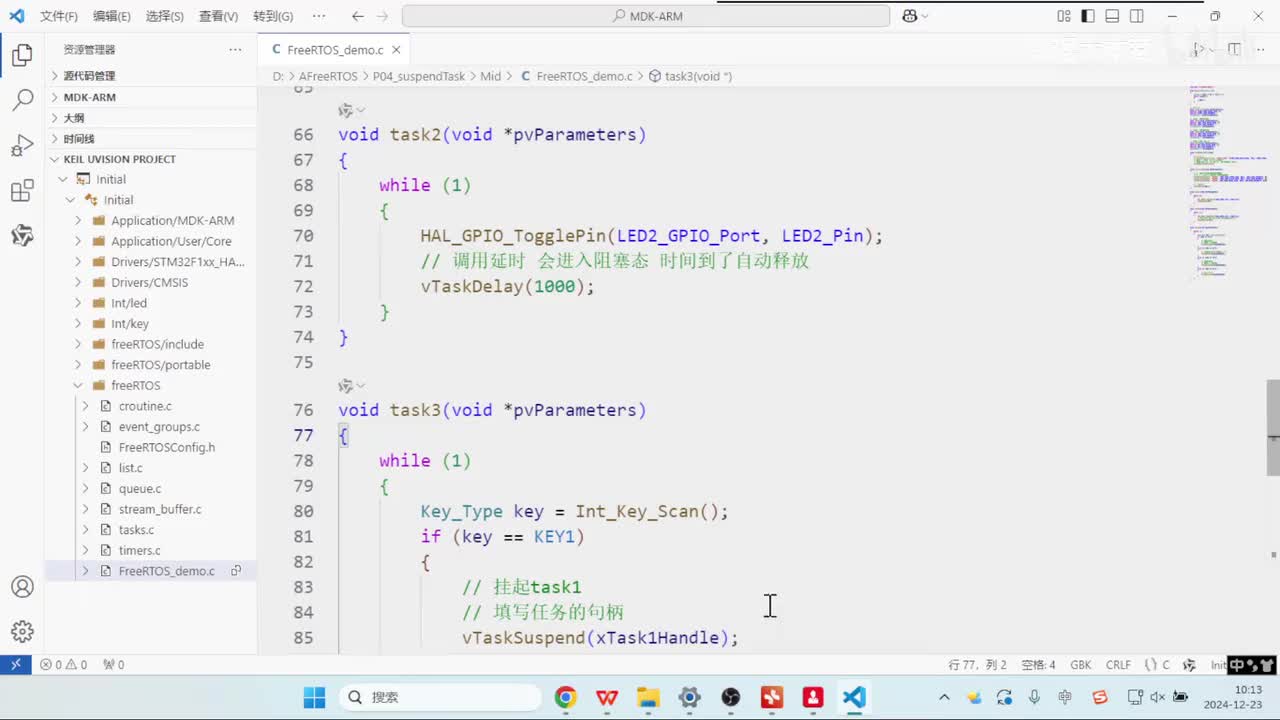This screenshot has width=1280, height=720.
Task: Expand the 源代码管理 section
Action: click(x=150, y=76)
